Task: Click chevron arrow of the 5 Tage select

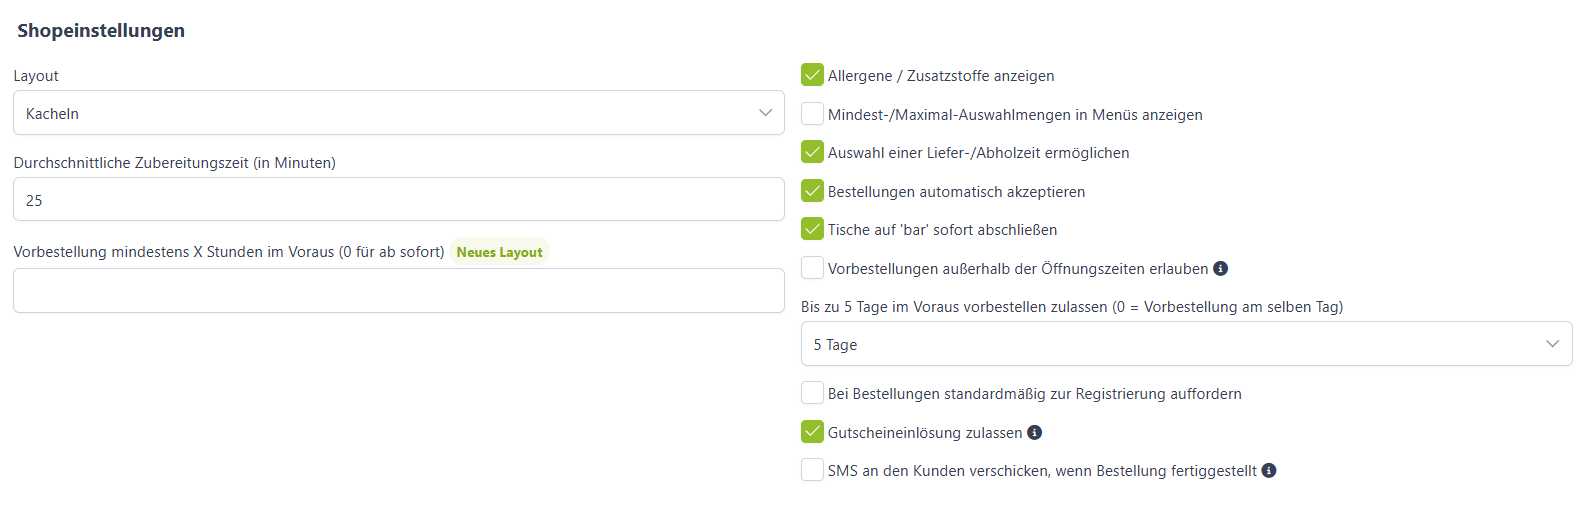Action: tap(1553, 344)
